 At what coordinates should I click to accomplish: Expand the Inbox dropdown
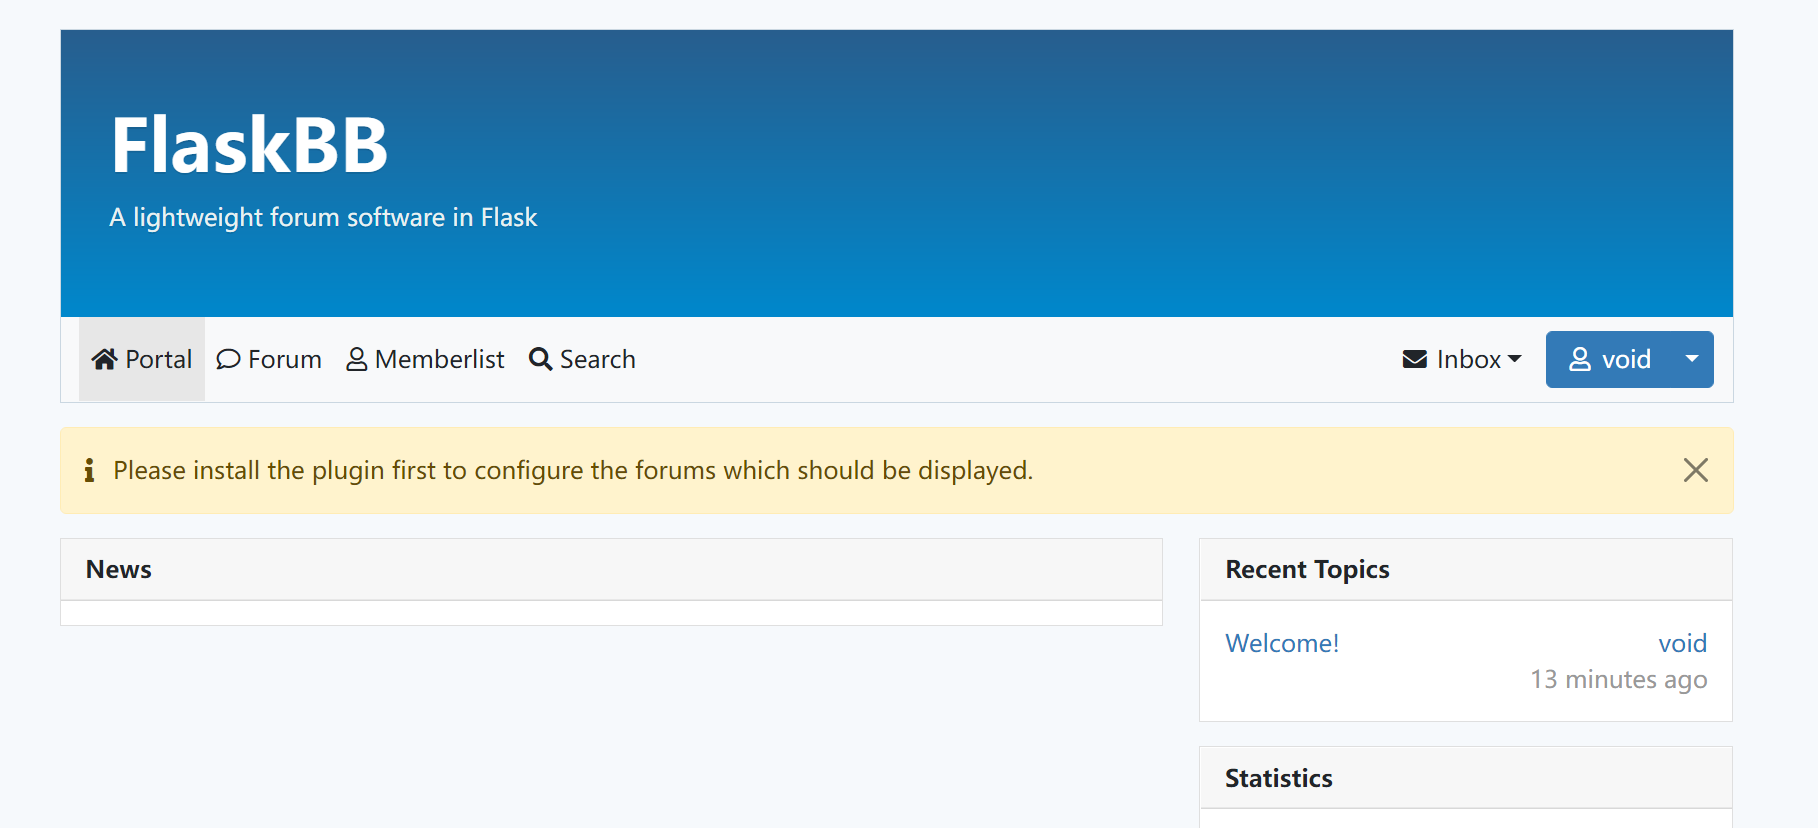click(1462, 359)
